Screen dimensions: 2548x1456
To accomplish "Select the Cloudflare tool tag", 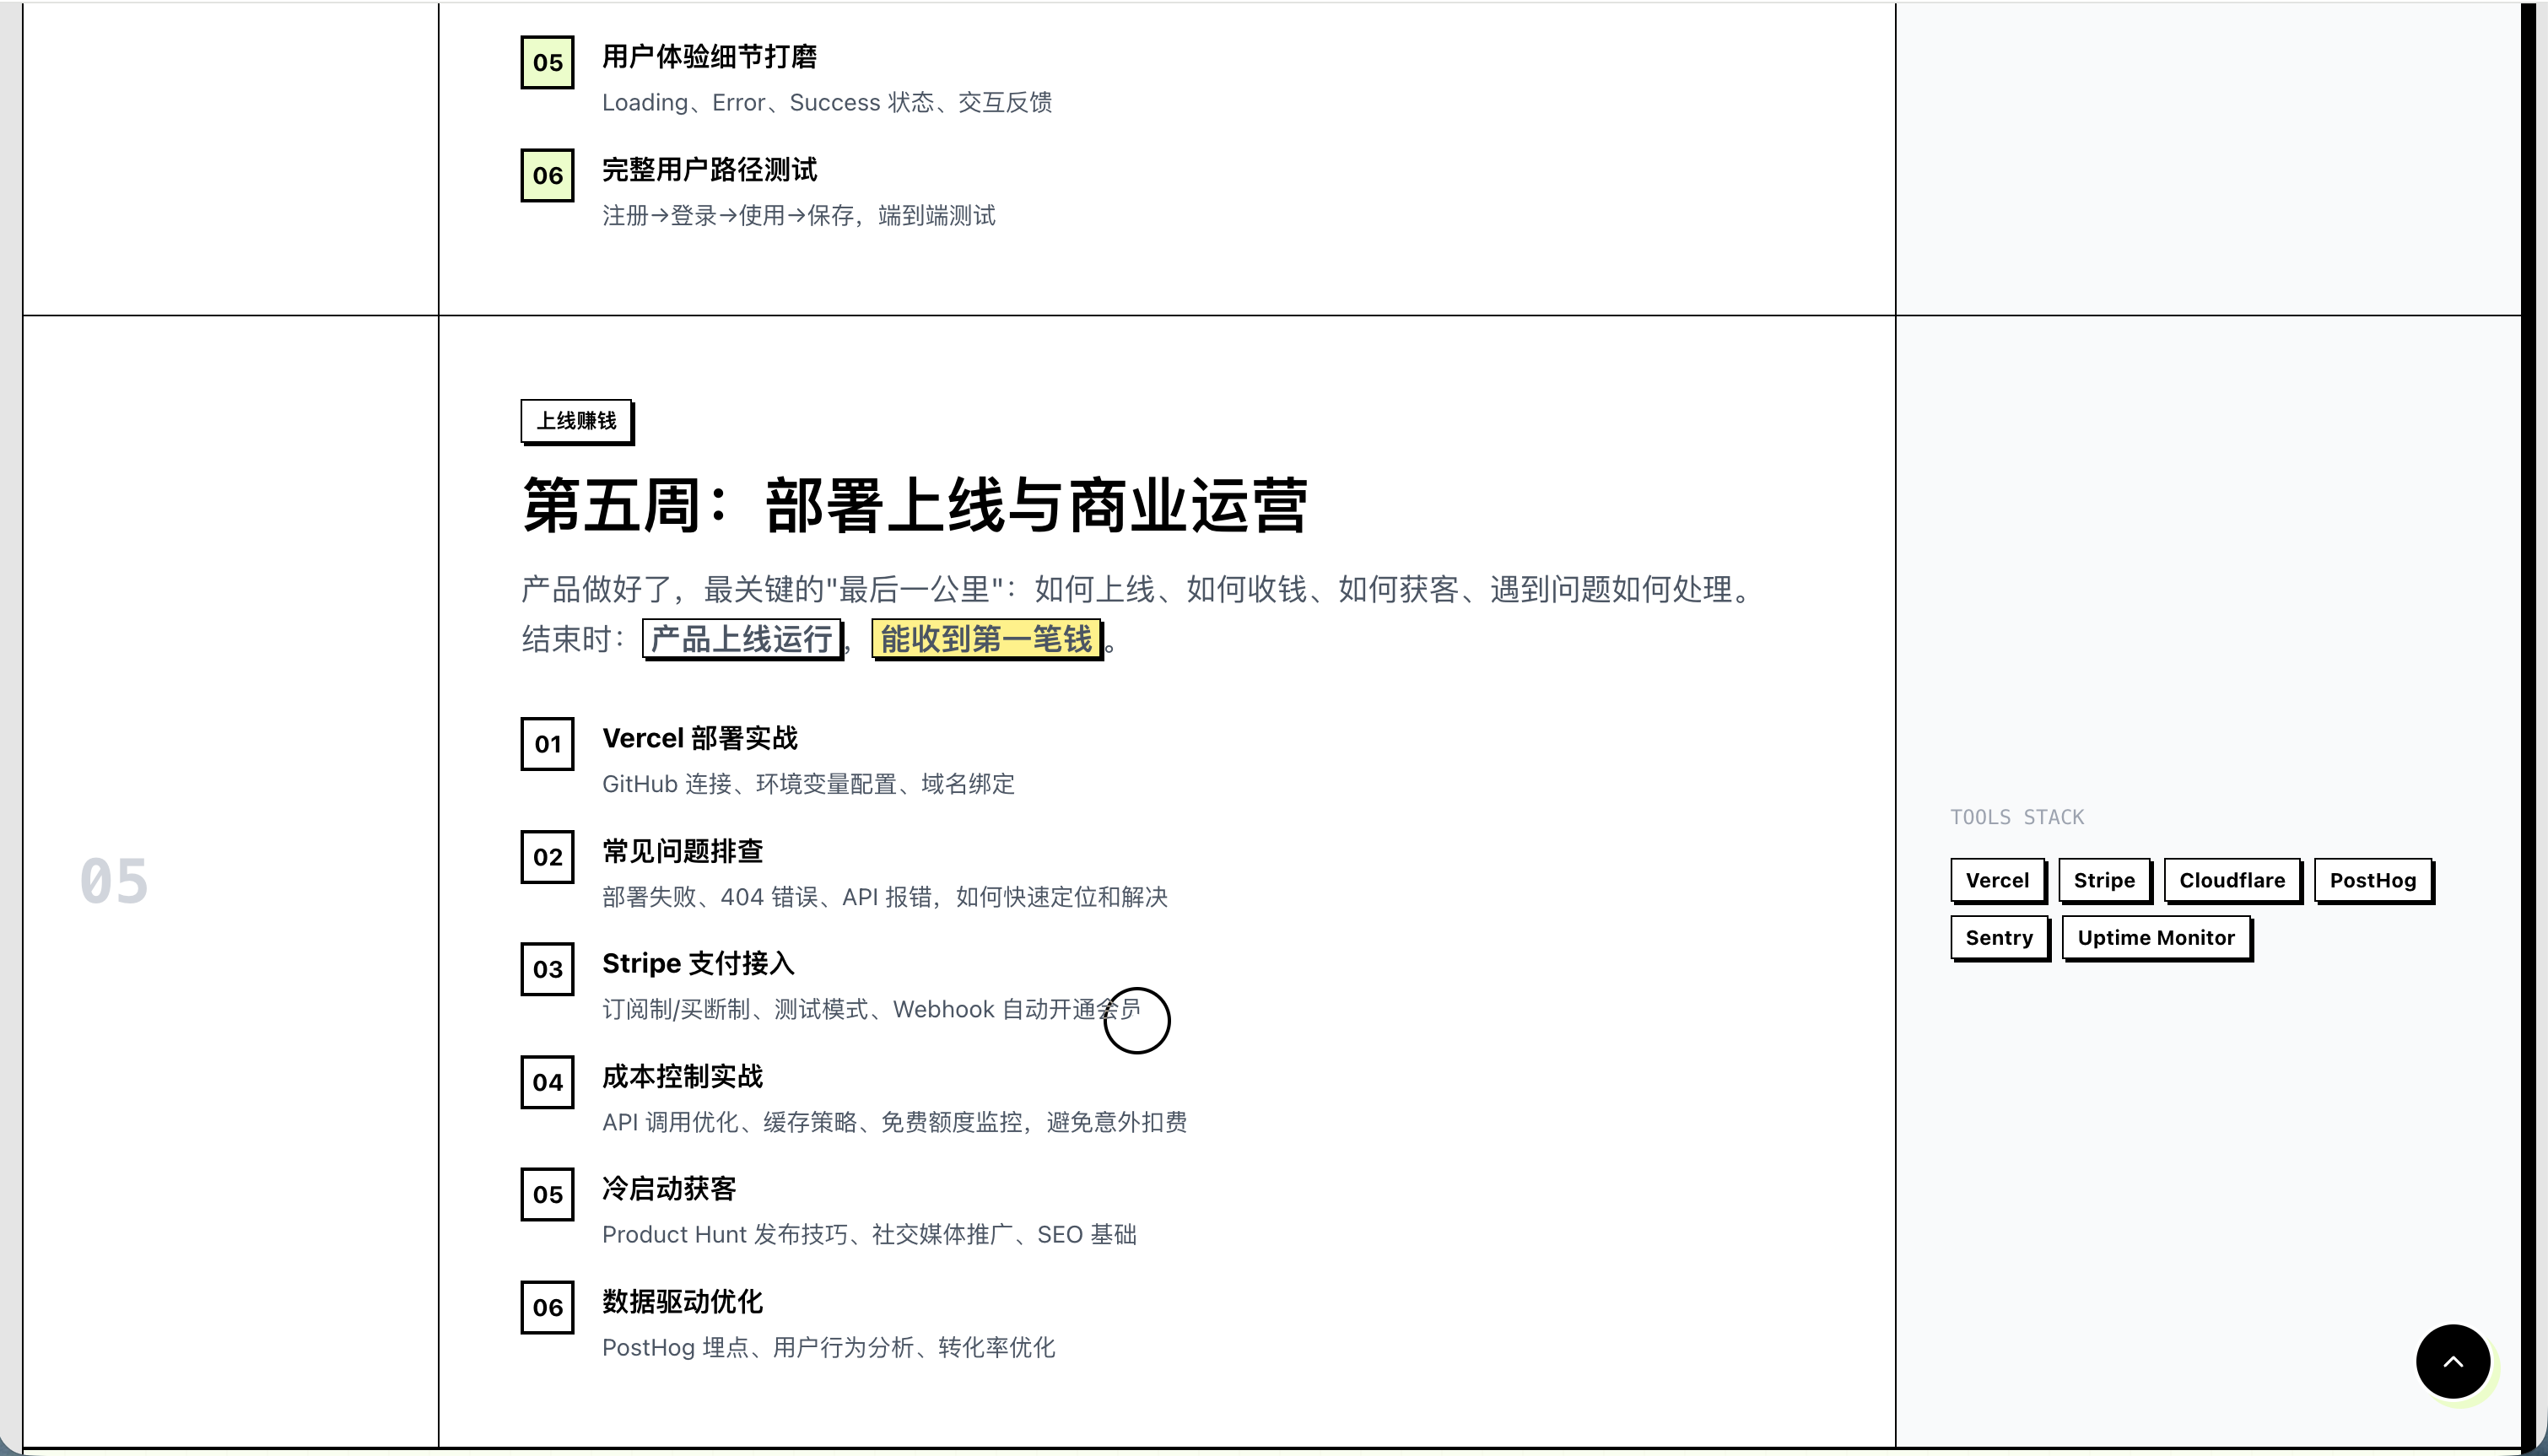I will (x=2232, y=880).
